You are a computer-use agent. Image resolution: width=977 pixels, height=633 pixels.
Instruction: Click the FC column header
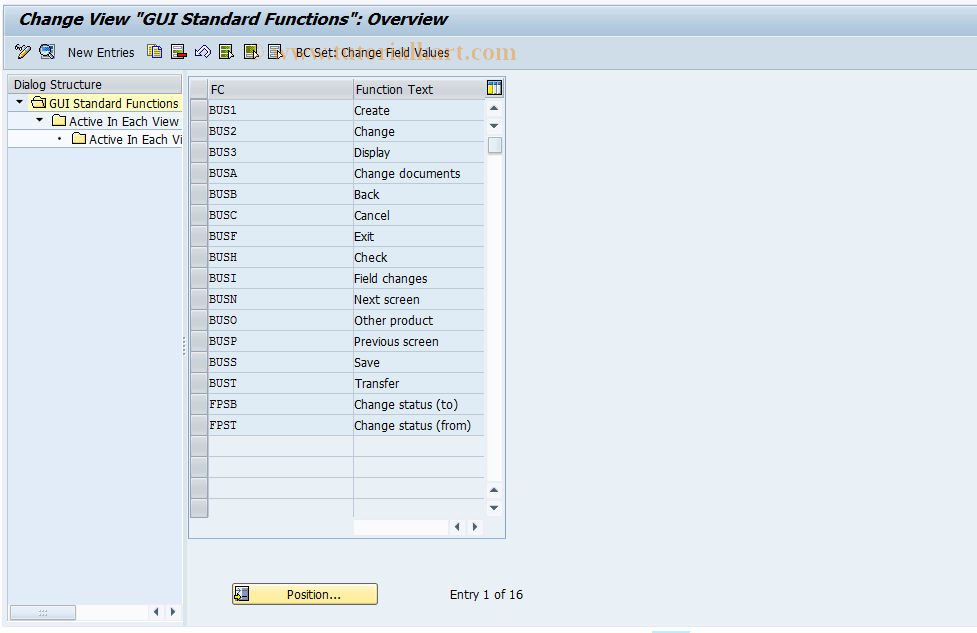point(280,89)
